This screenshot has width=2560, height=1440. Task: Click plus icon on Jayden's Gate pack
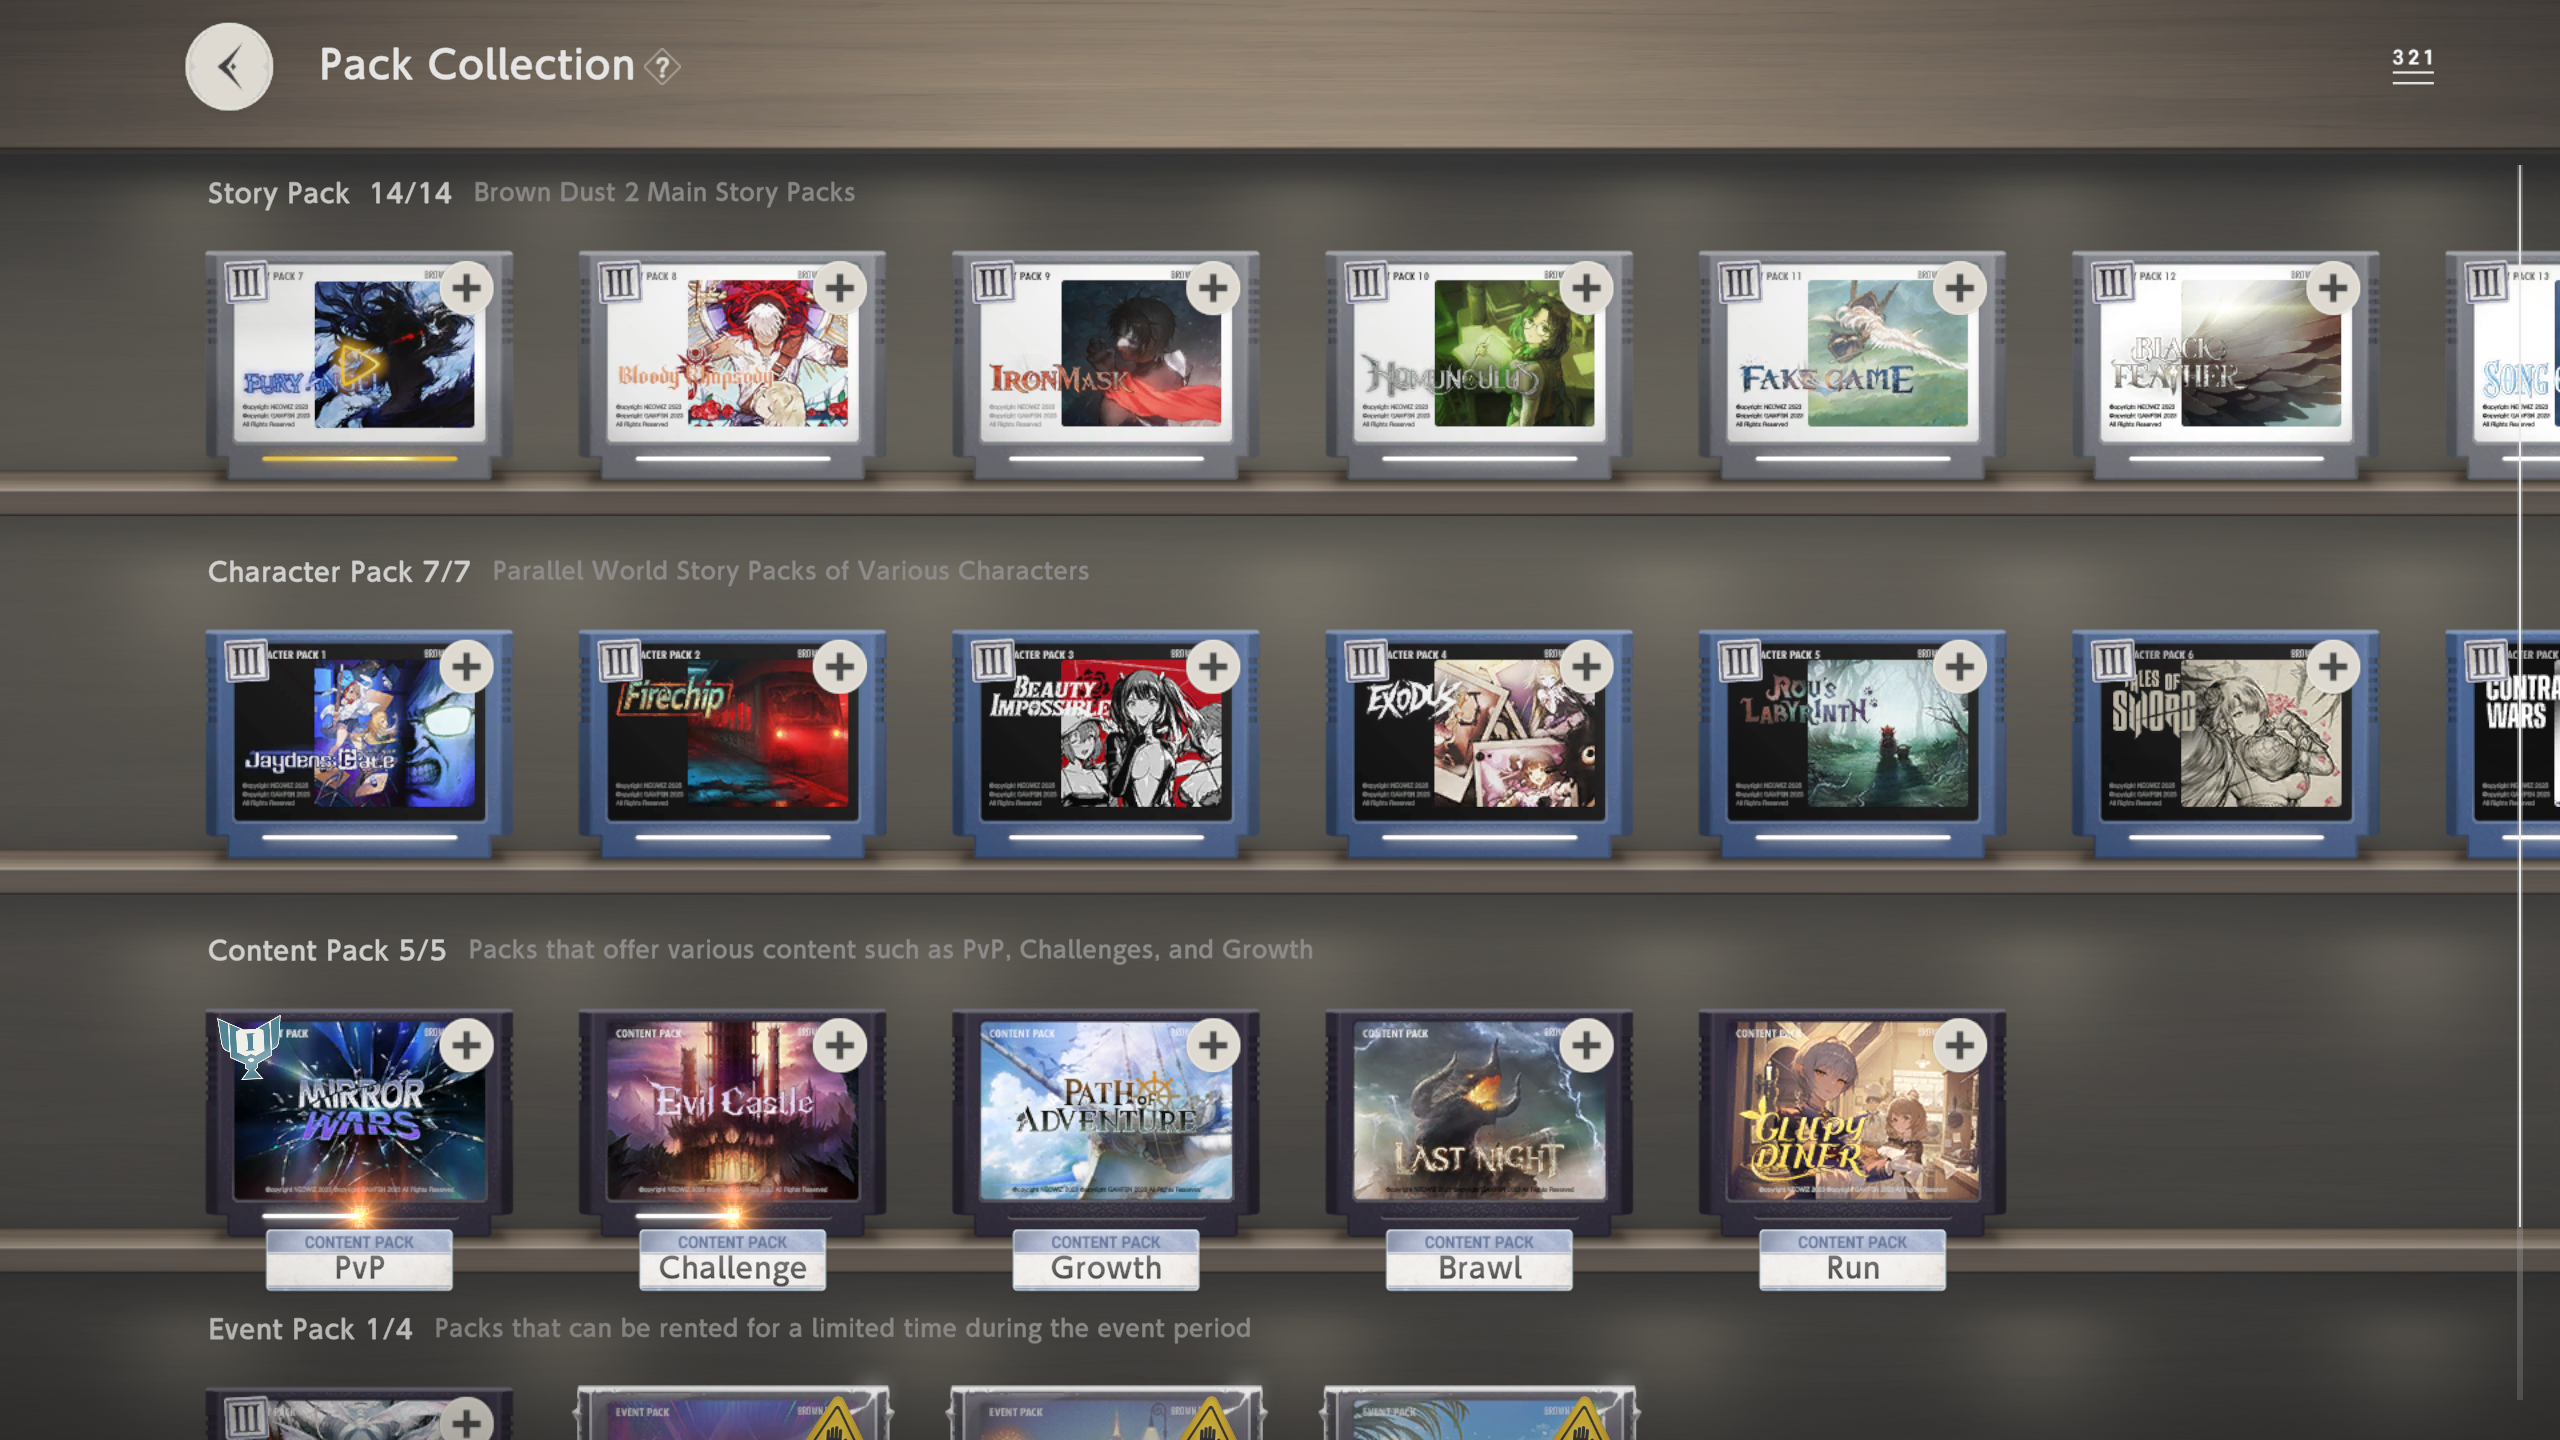pos(466,667)
